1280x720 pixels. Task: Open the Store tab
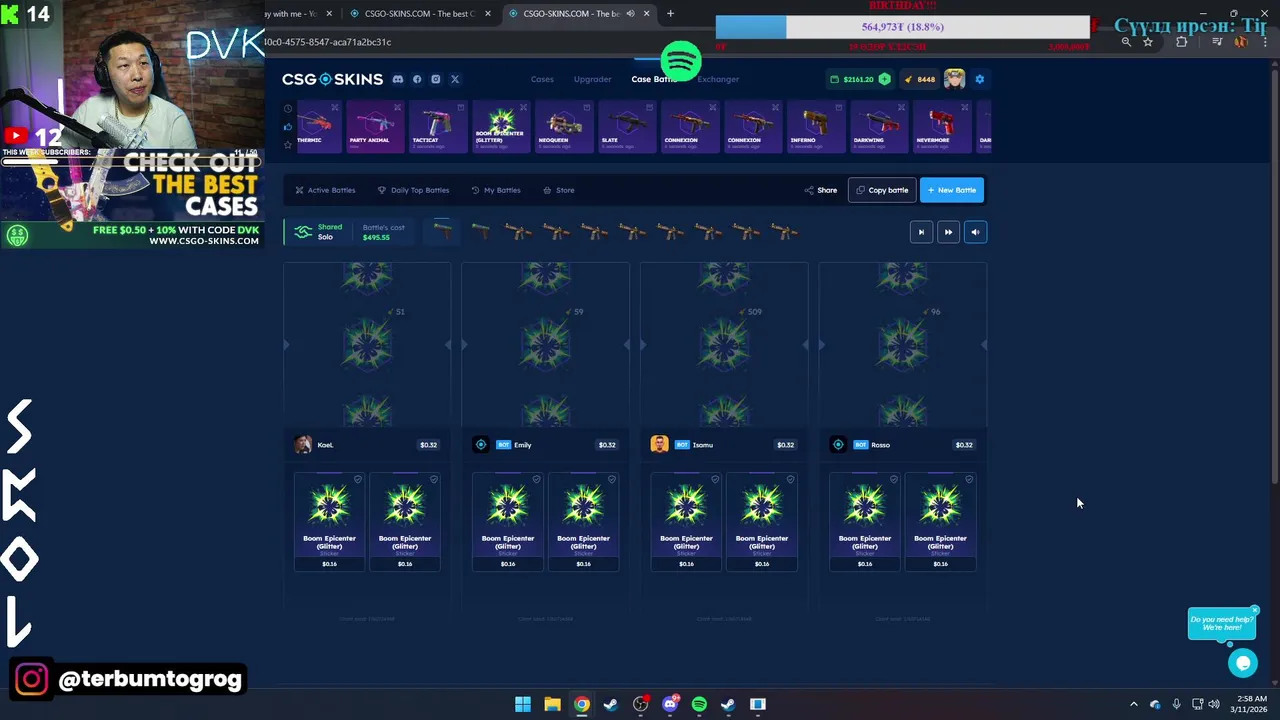point(558,190)
